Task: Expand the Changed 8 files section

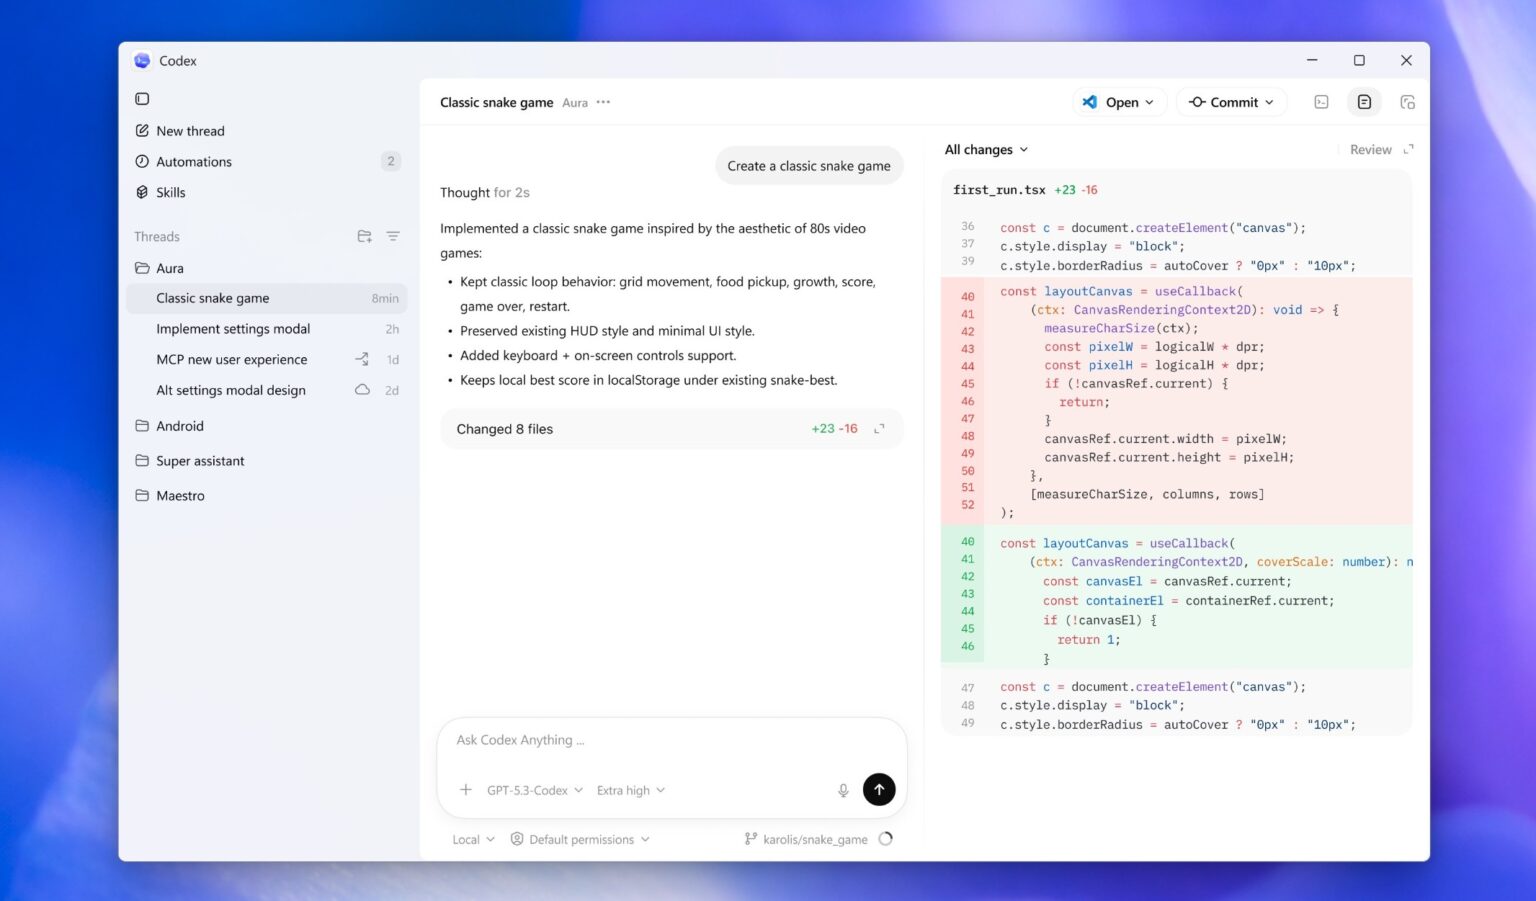Action: tap(878, 428)
